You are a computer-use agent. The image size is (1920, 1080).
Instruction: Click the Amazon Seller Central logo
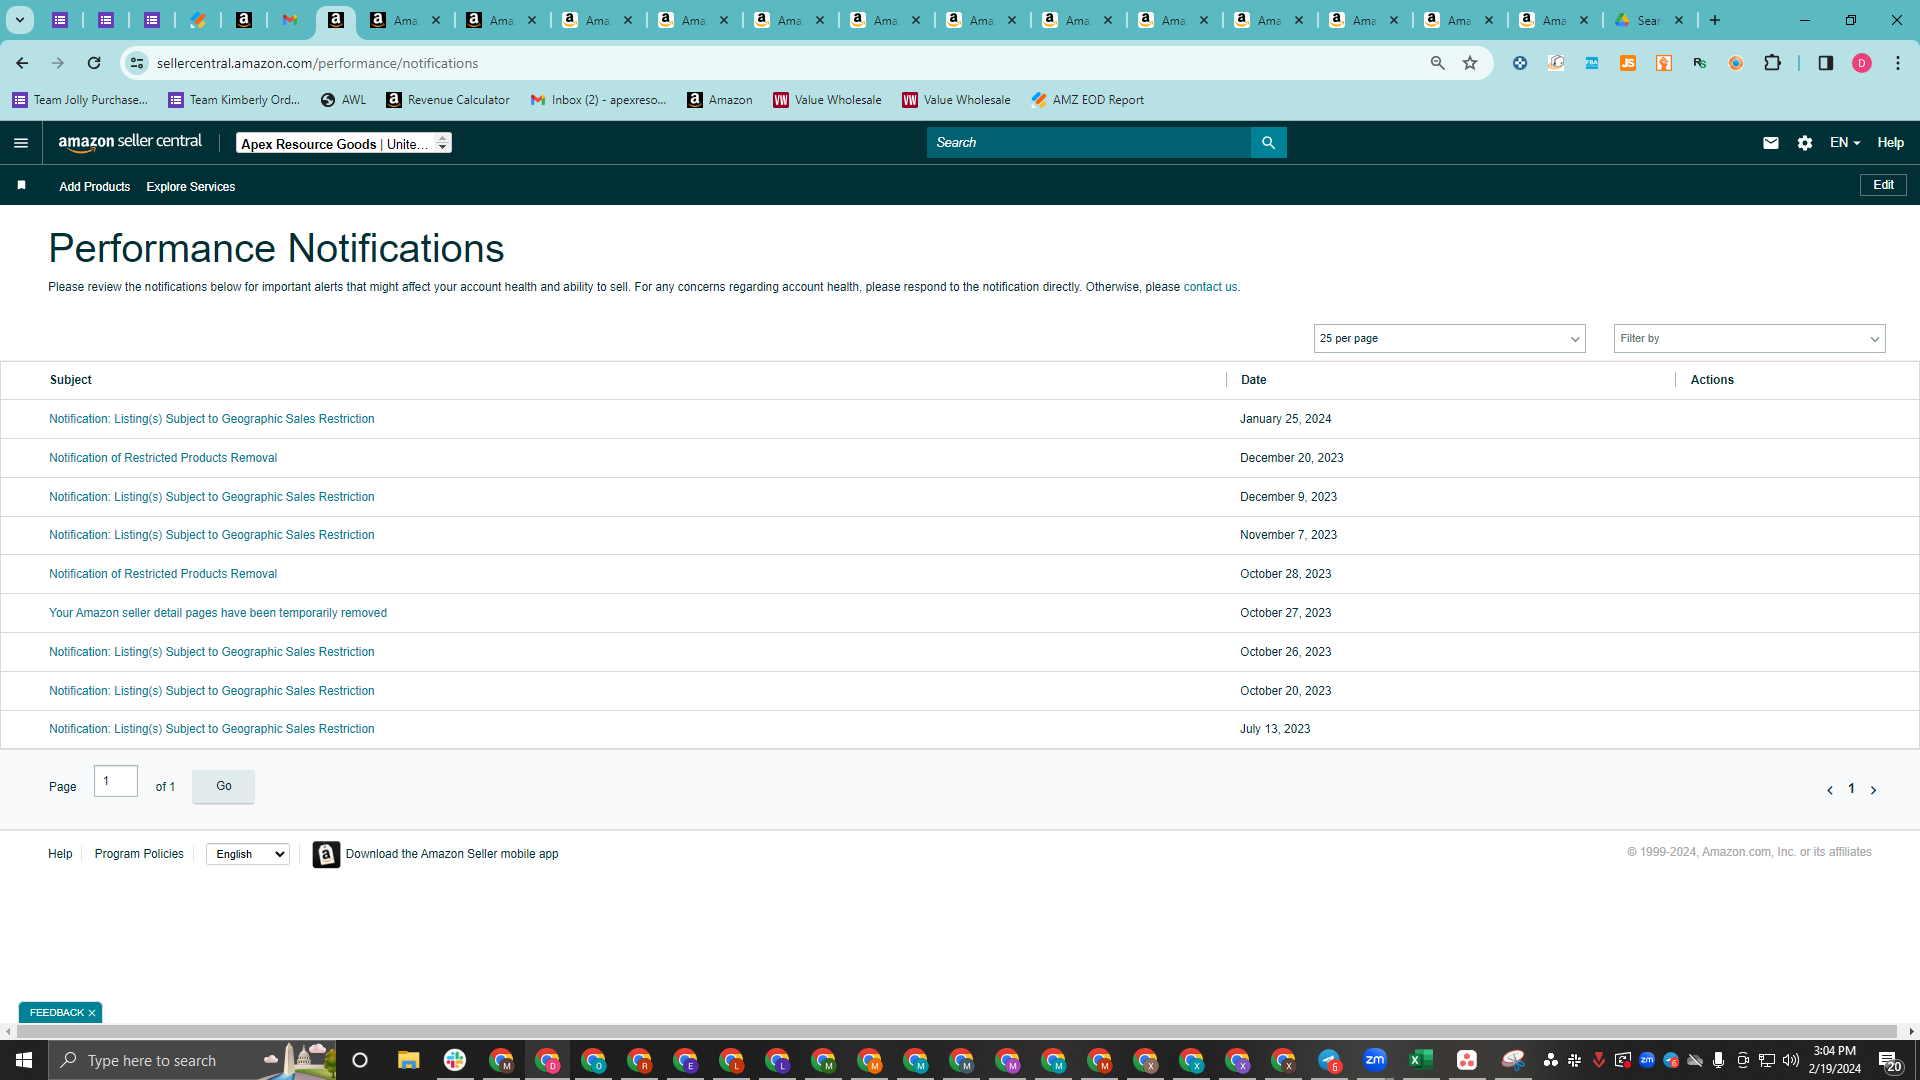coord(130,142)
